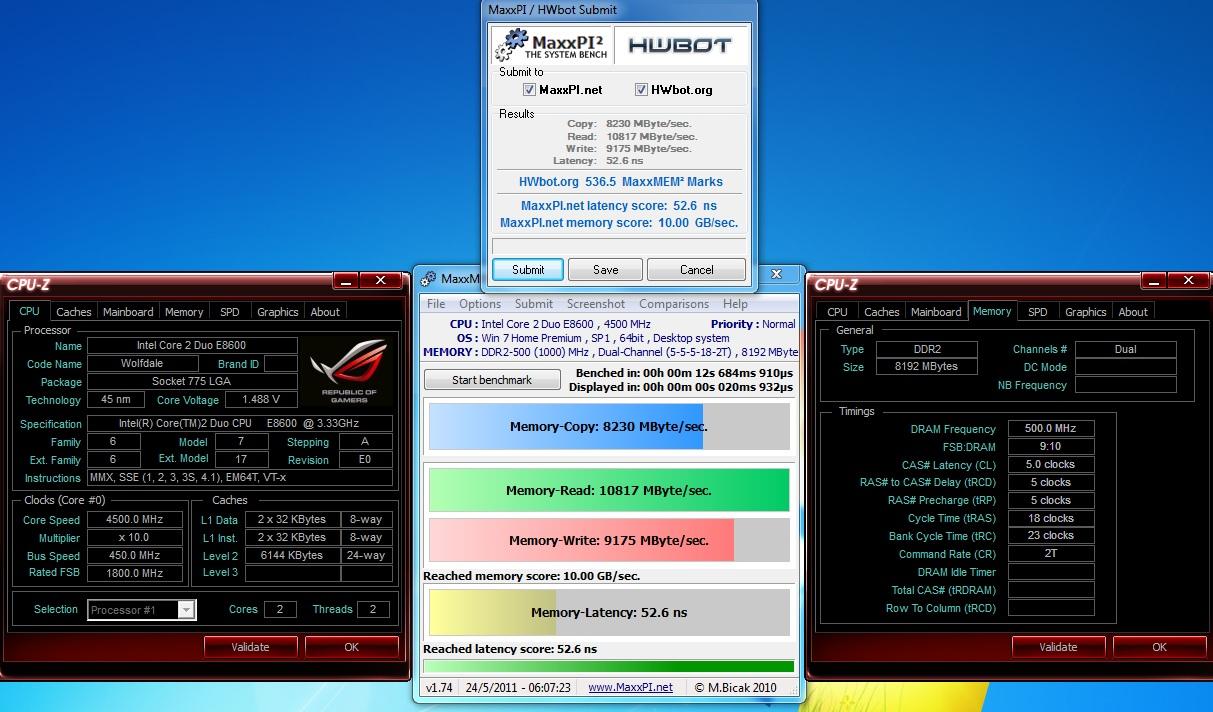This screenshot has width=1213, height=712.
Task: Minimize the left CPU-Z window
Action: [345, 282]
